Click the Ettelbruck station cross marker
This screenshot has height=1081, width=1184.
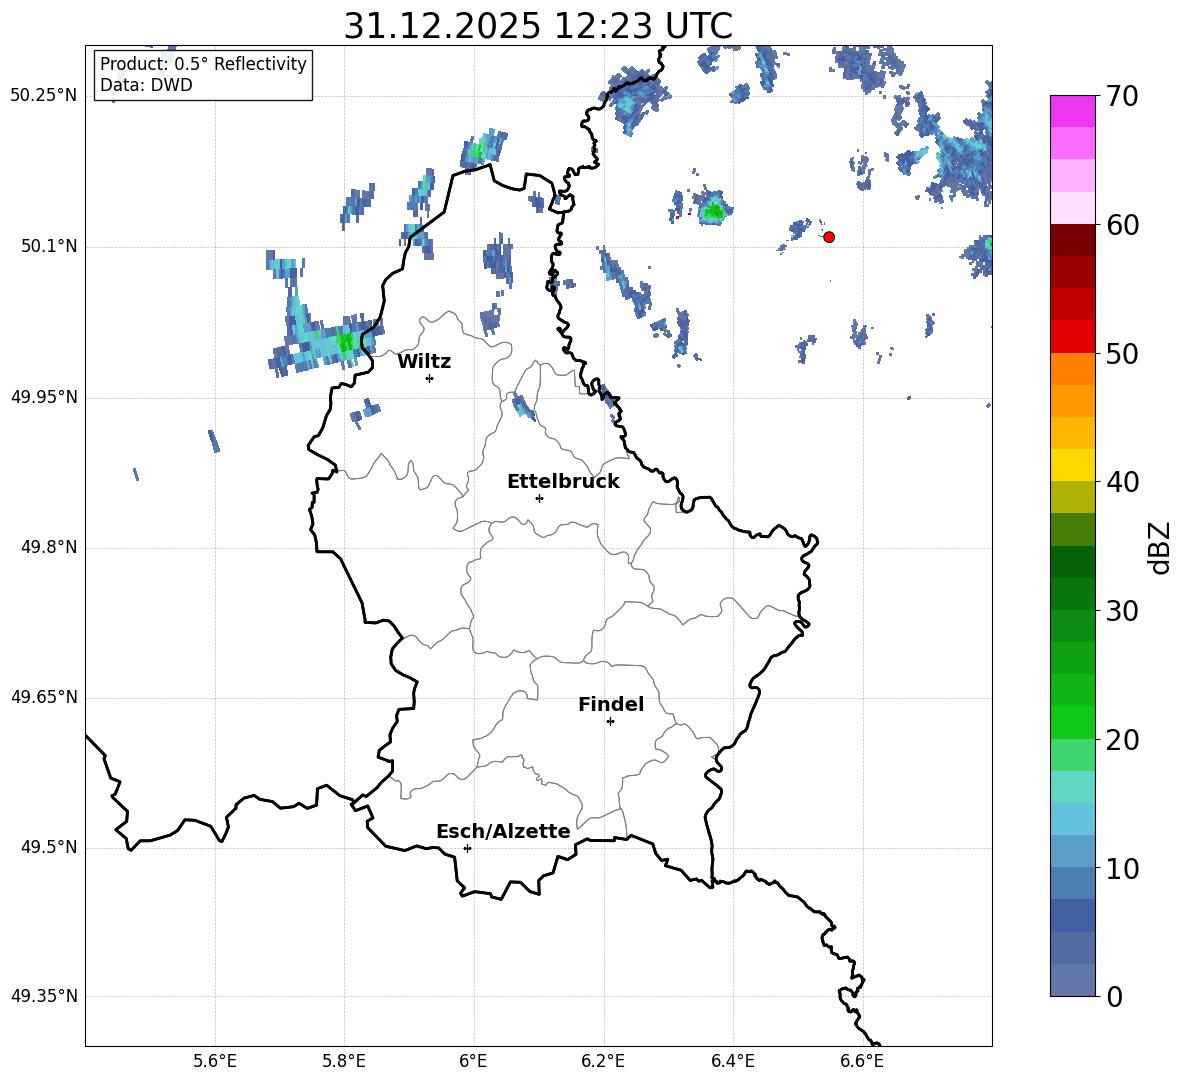click(x=539, y=498)
